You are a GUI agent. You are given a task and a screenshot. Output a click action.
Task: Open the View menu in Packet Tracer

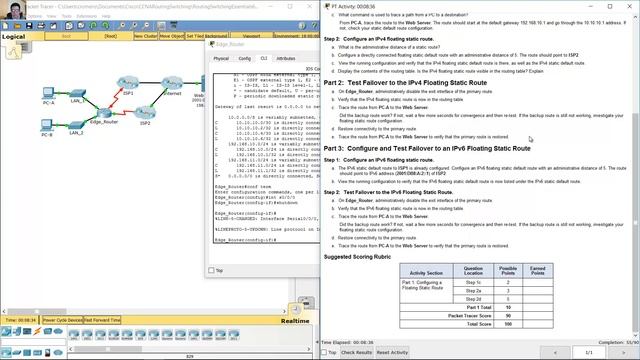tap(51, 16)
